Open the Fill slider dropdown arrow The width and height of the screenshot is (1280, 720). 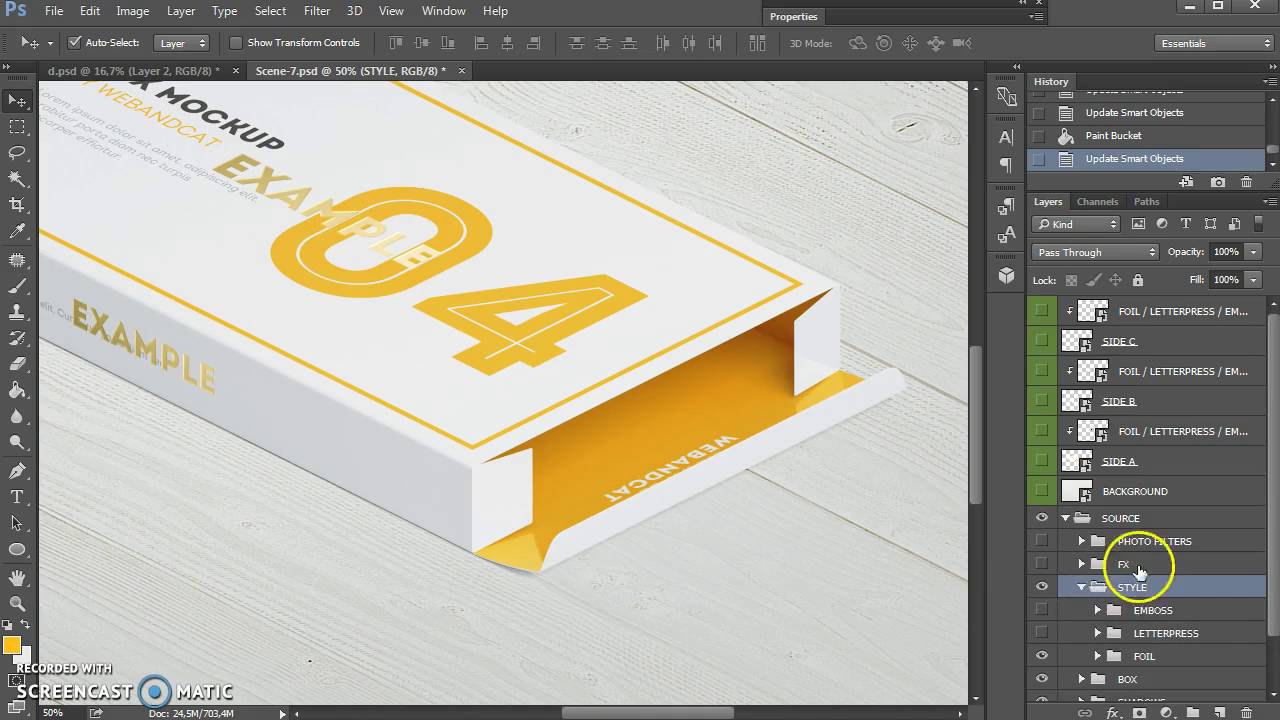tap(1253, 280)
